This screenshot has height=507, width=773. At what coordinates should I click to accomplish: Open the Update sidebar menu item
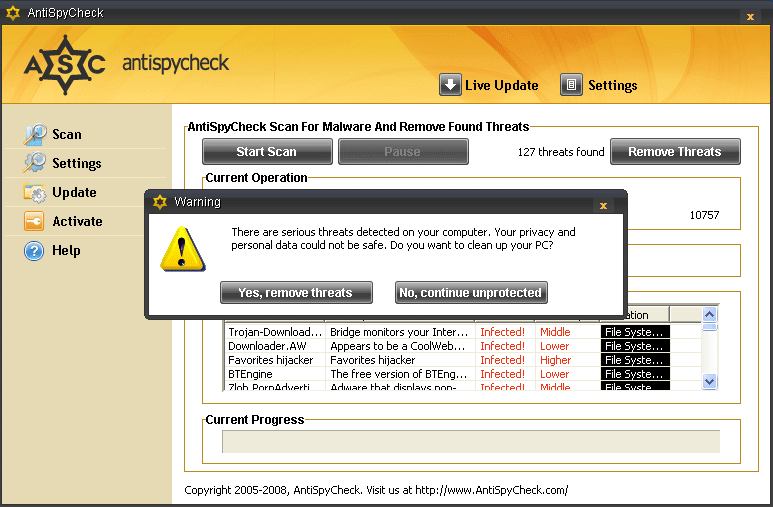74,192
